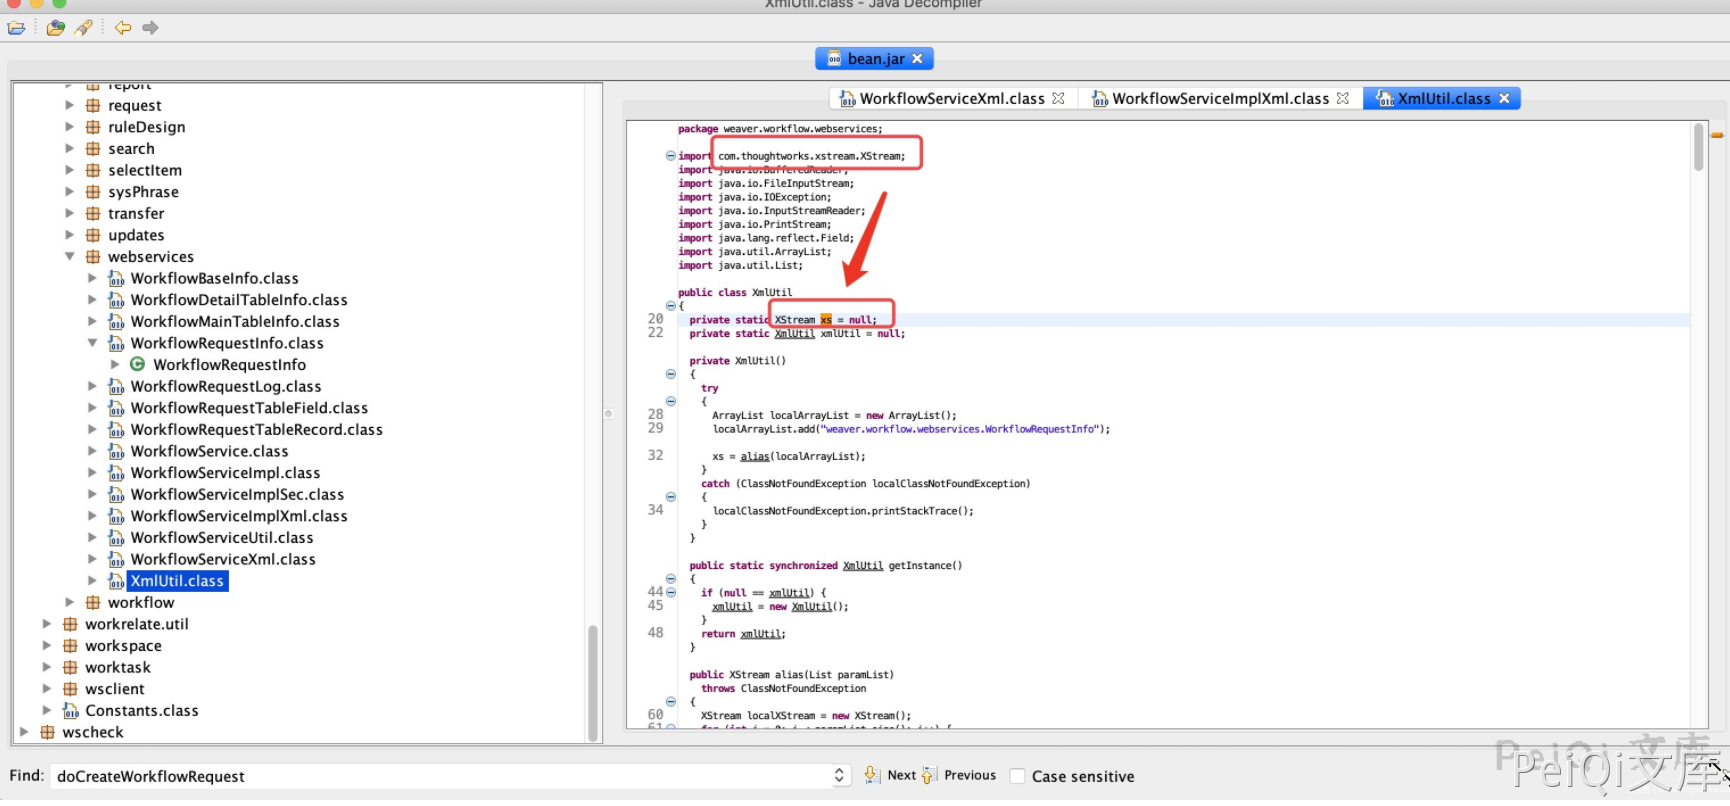Viewport: 1730px width, 806px height.
Task: Click the Back arrow in toolbar
Action: [x=123, y=28]
